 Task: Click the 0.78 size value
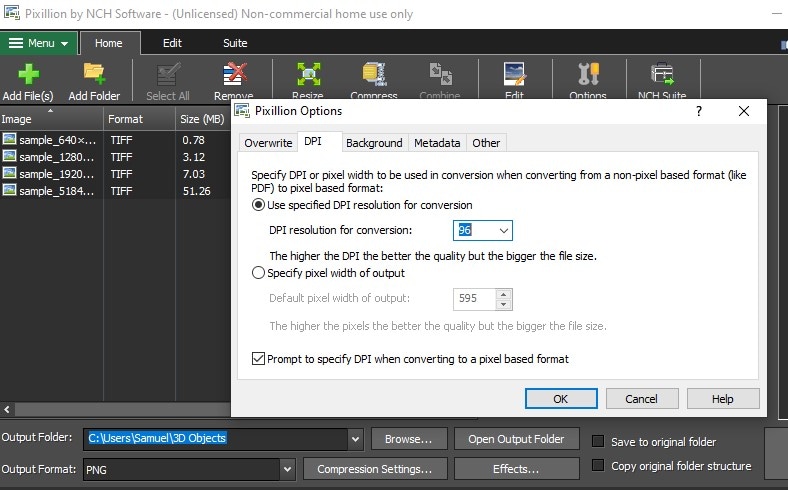pyautogui.click(x=193, y=140)
